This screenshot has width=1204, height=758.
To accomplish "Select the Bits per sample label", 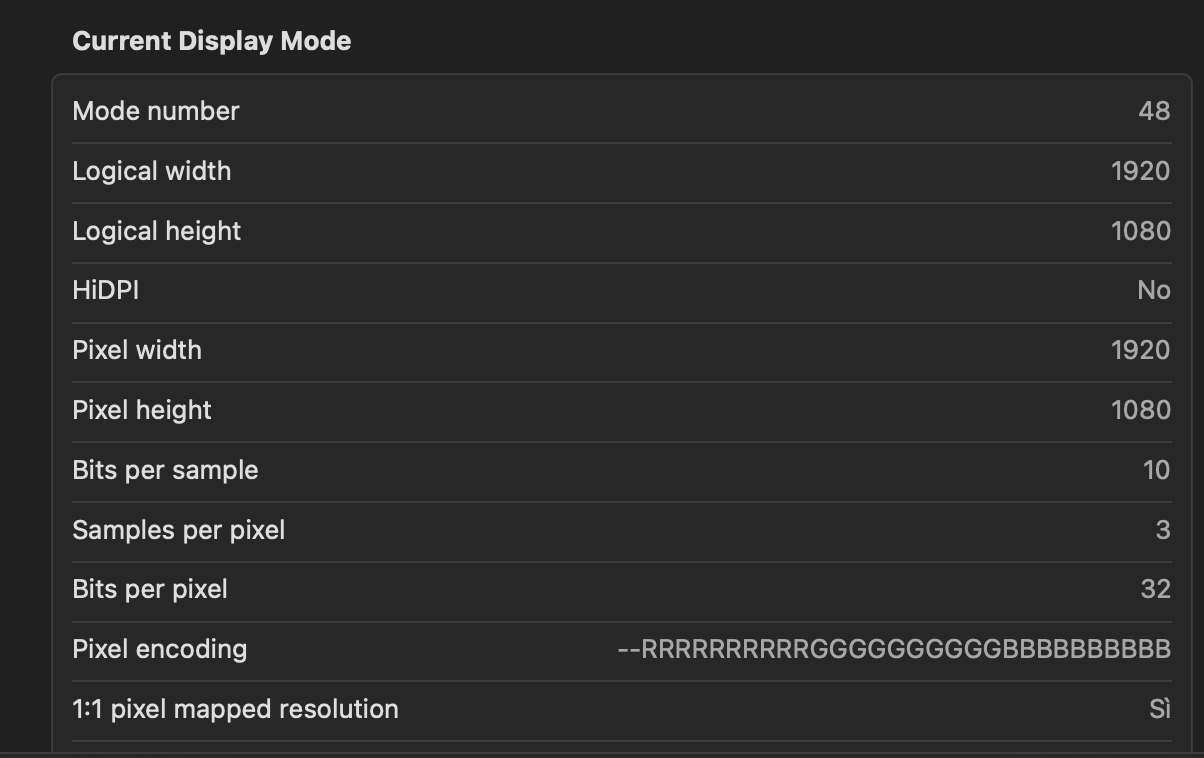I will 165,470.
